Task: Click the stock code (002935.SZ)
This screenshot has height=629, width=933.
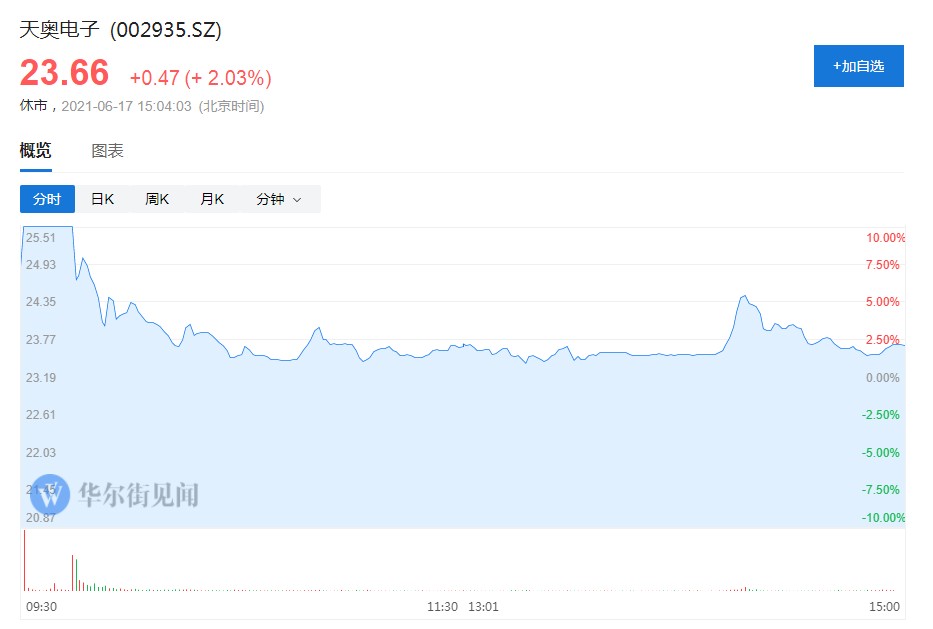Action: [166, 30]
